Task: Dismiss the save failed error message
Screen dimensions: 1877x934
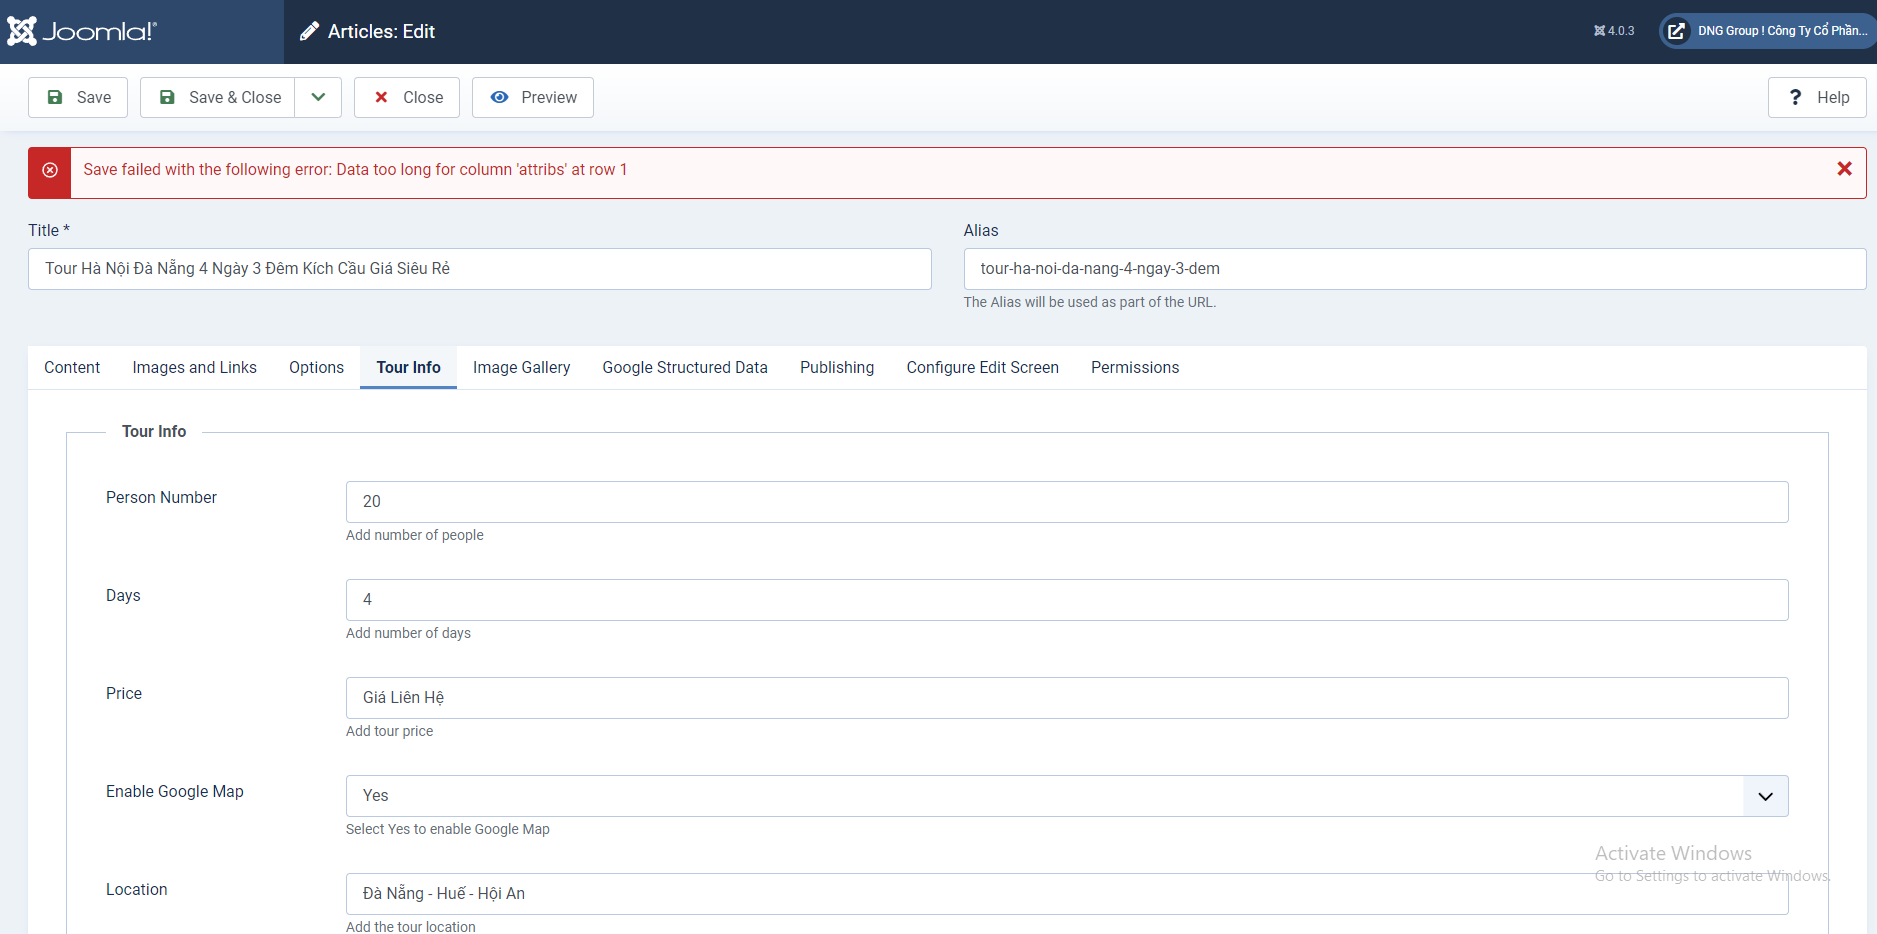Action: click(1844, 169)
